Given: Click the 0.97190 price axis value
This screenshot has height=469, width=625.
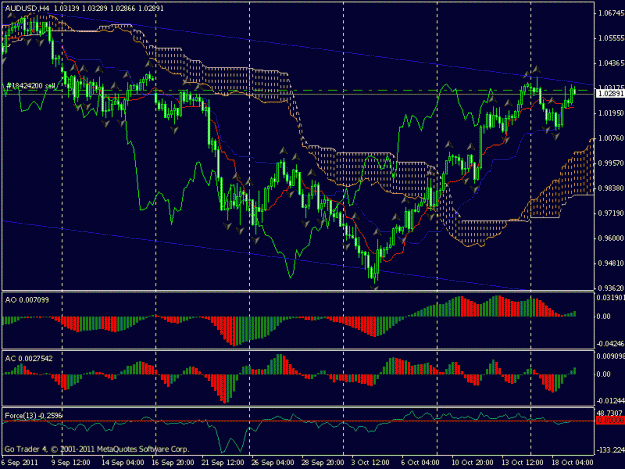Looking at the screenshot, I should pos(611,214).
